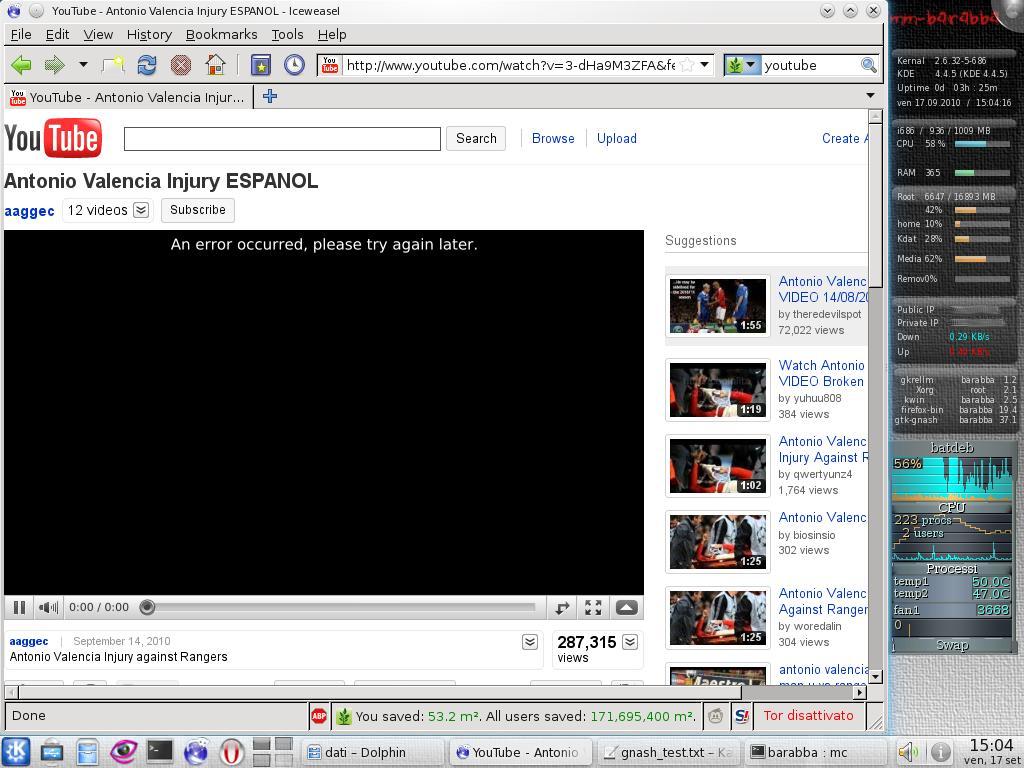
Task: Open a new tab with plus icon
Action: (269, 96)
